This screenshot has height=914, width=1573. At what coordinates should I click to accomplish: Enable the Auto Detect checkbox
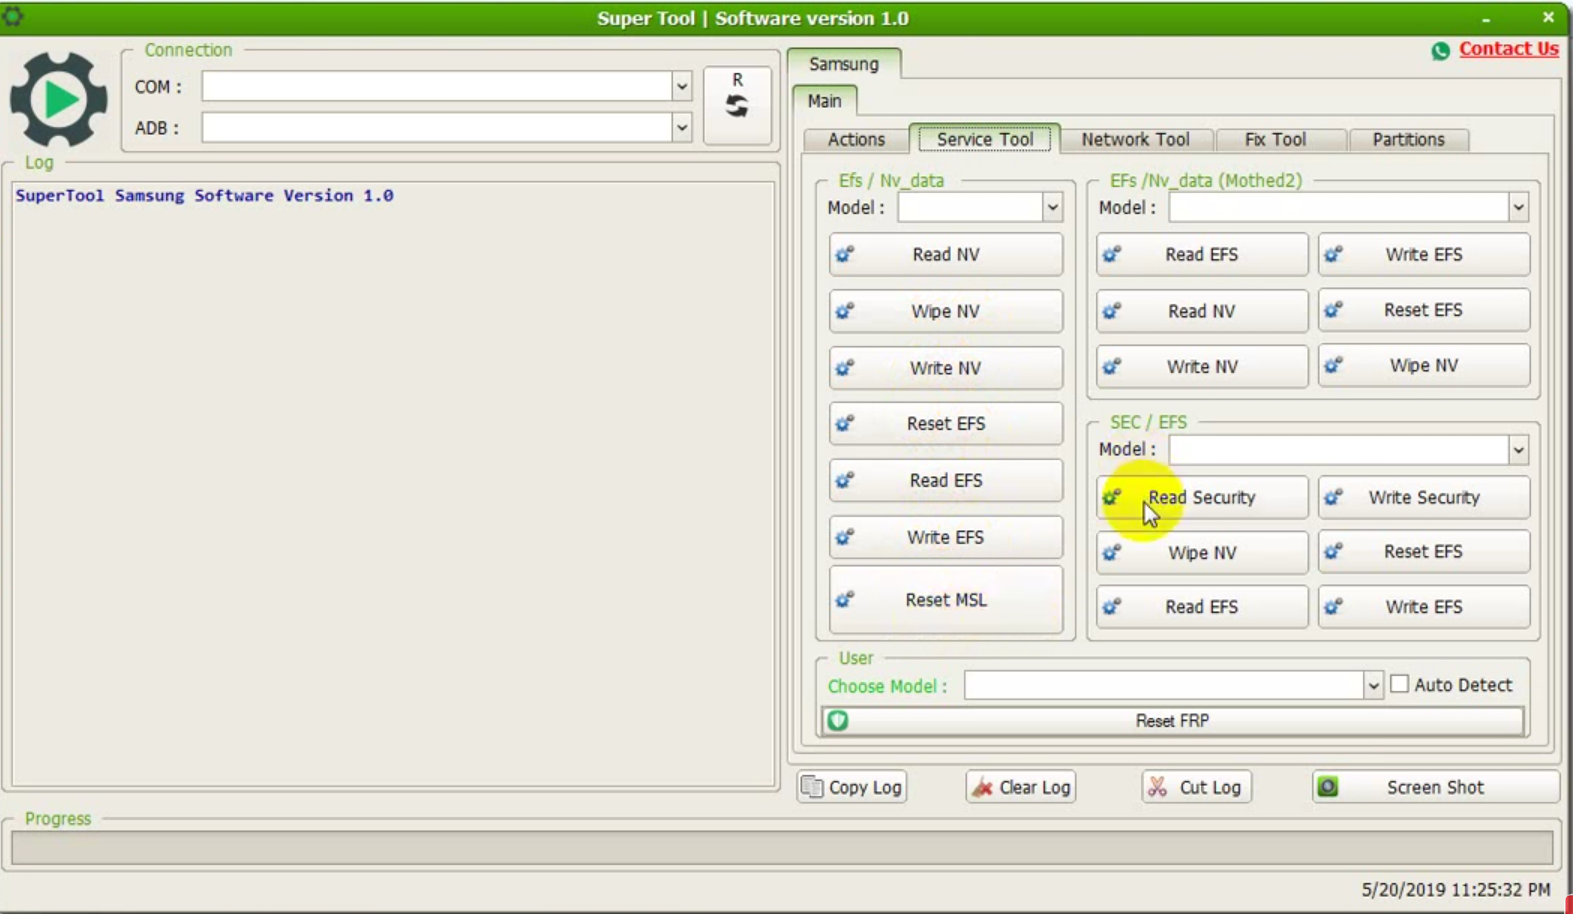click(1400, 684)
